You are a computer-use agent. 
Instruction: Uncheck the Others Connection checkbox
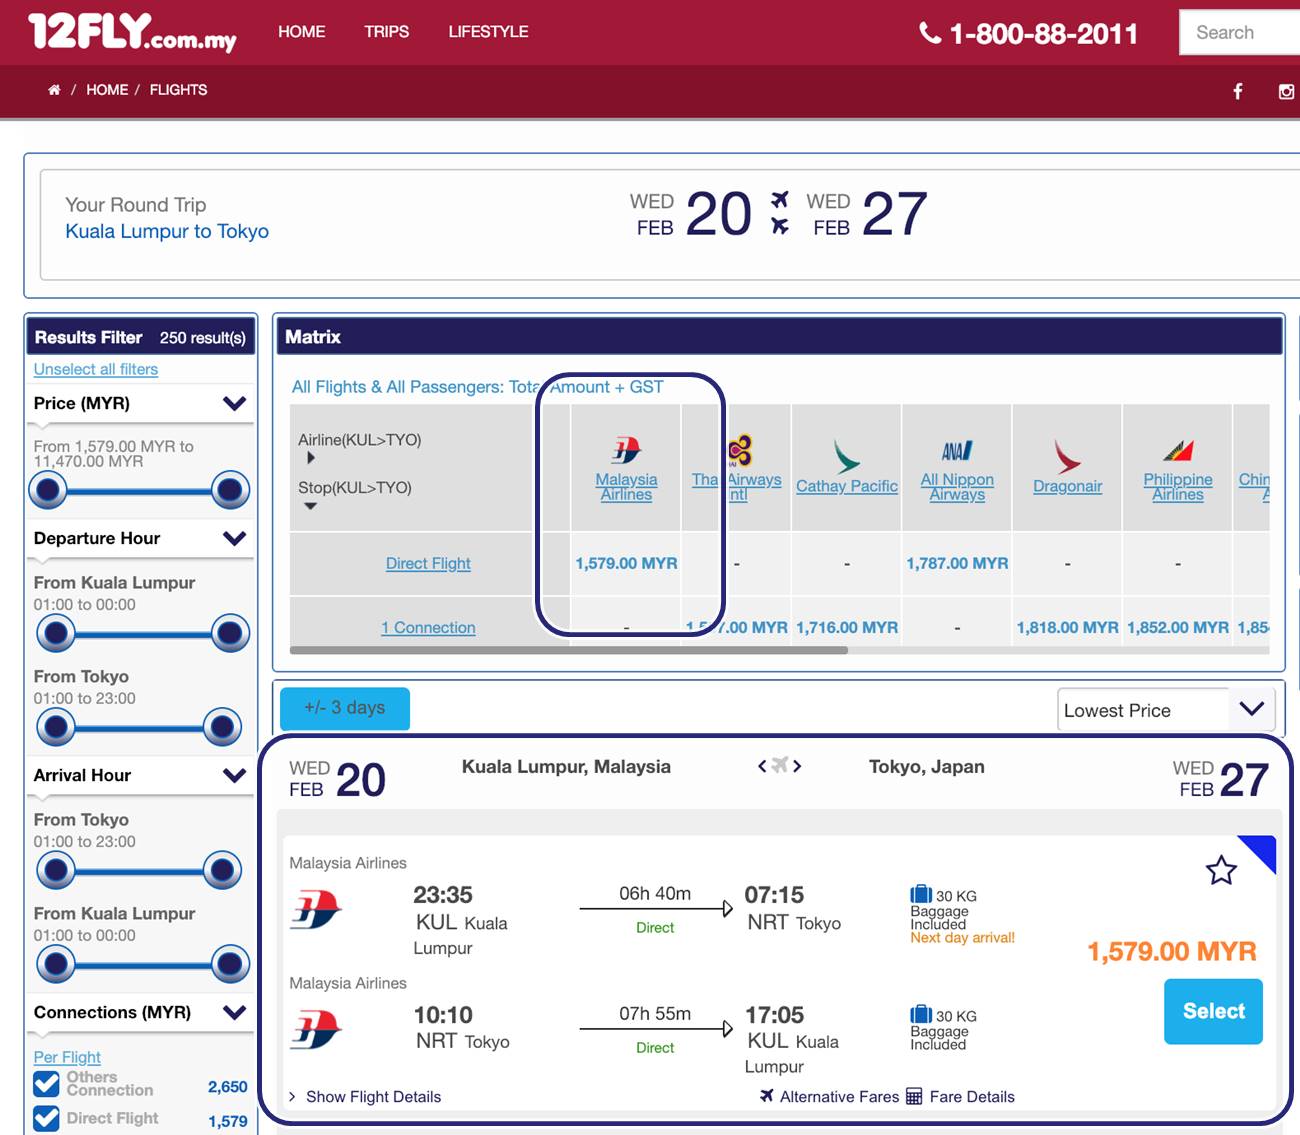[46, 1084]
